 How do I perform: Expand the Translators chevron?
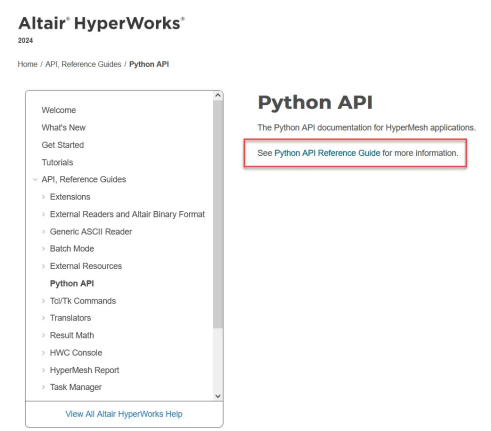pyautogui.click(x=43, y=318)
